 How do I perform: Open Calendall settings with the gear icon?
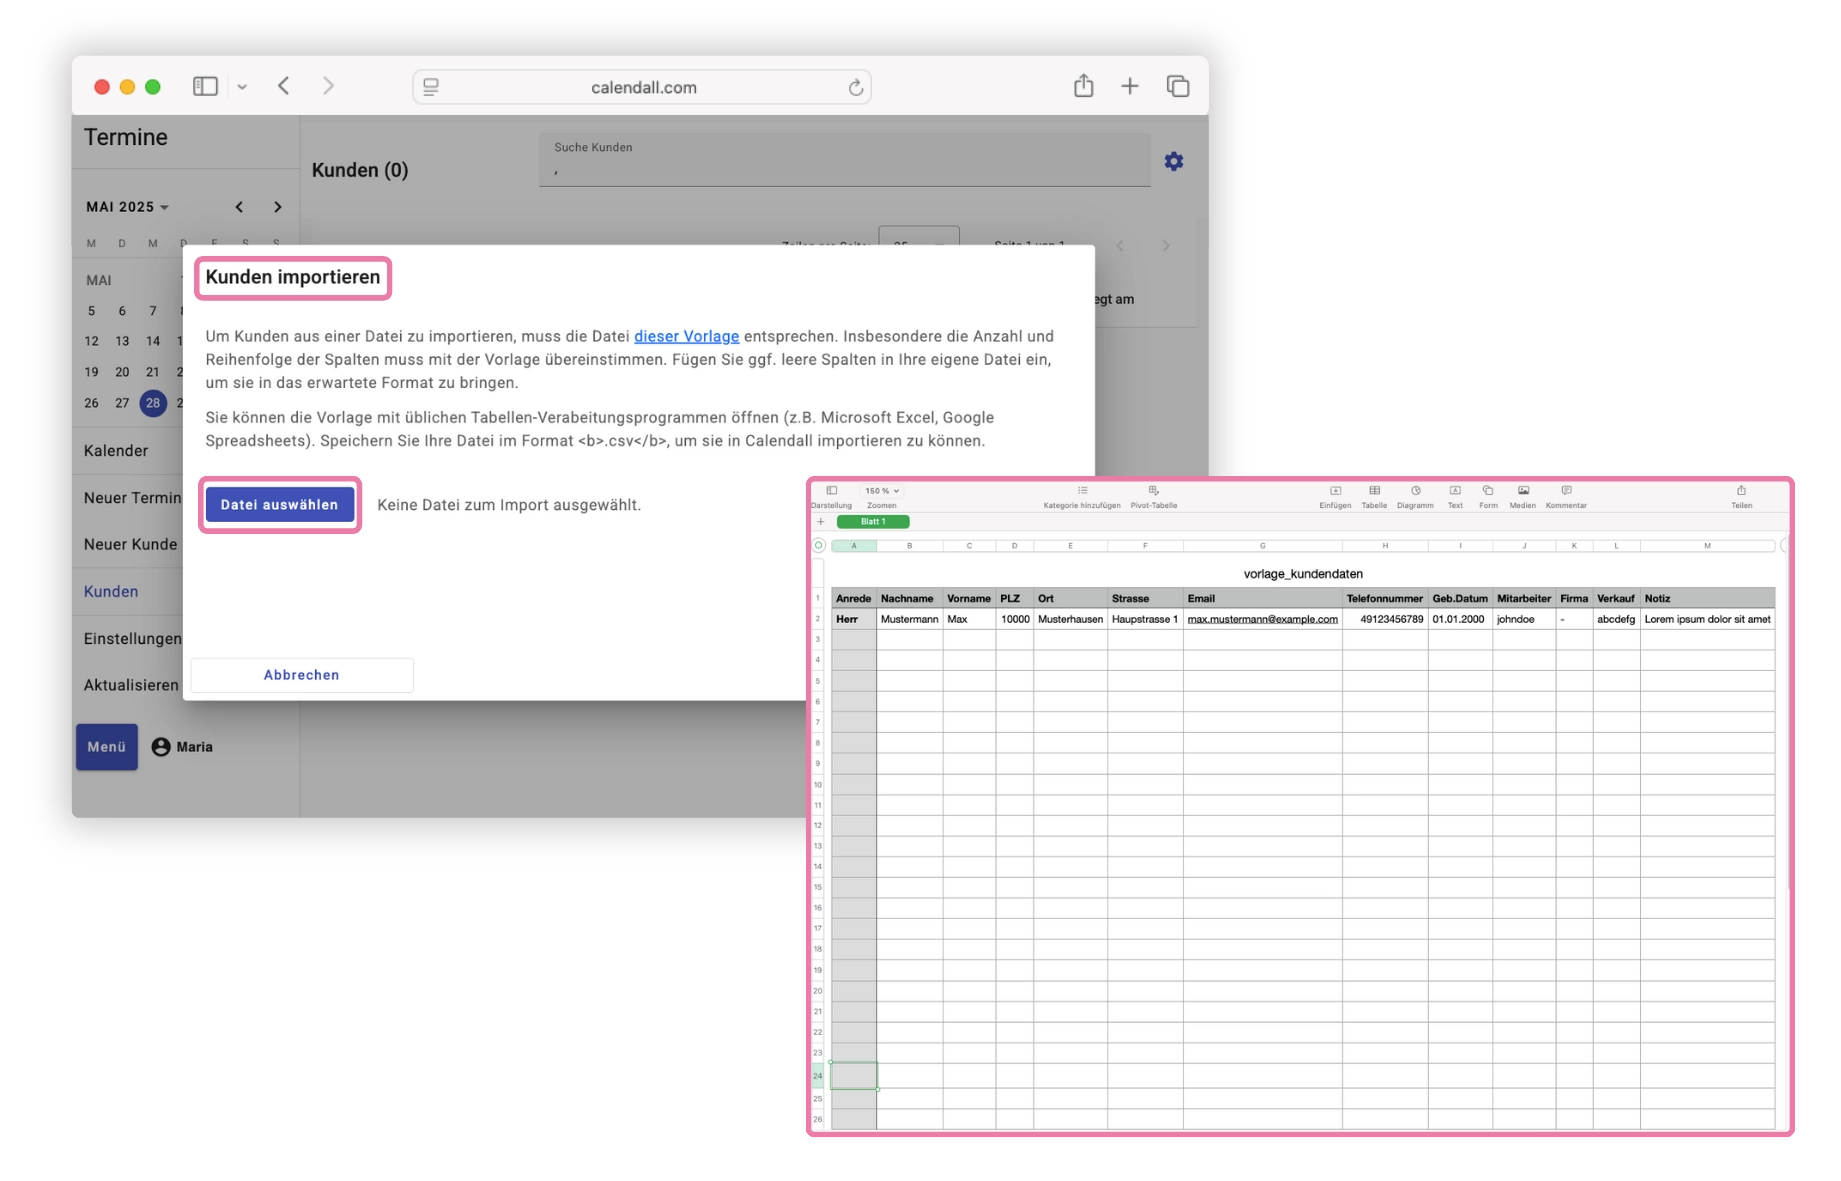point(1174,161)
